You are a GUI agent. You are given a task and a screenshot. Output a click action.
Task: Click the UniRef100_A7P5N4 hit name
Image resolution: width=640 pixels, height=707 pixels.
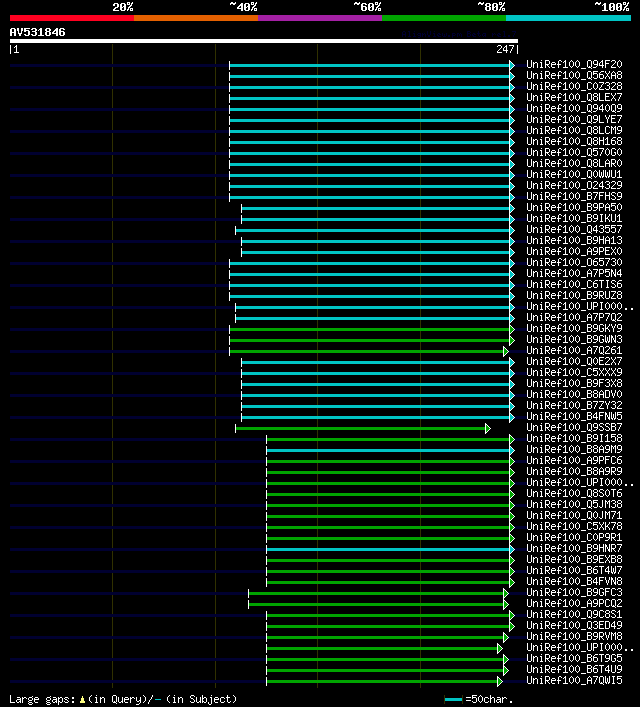tap(574, 273)
